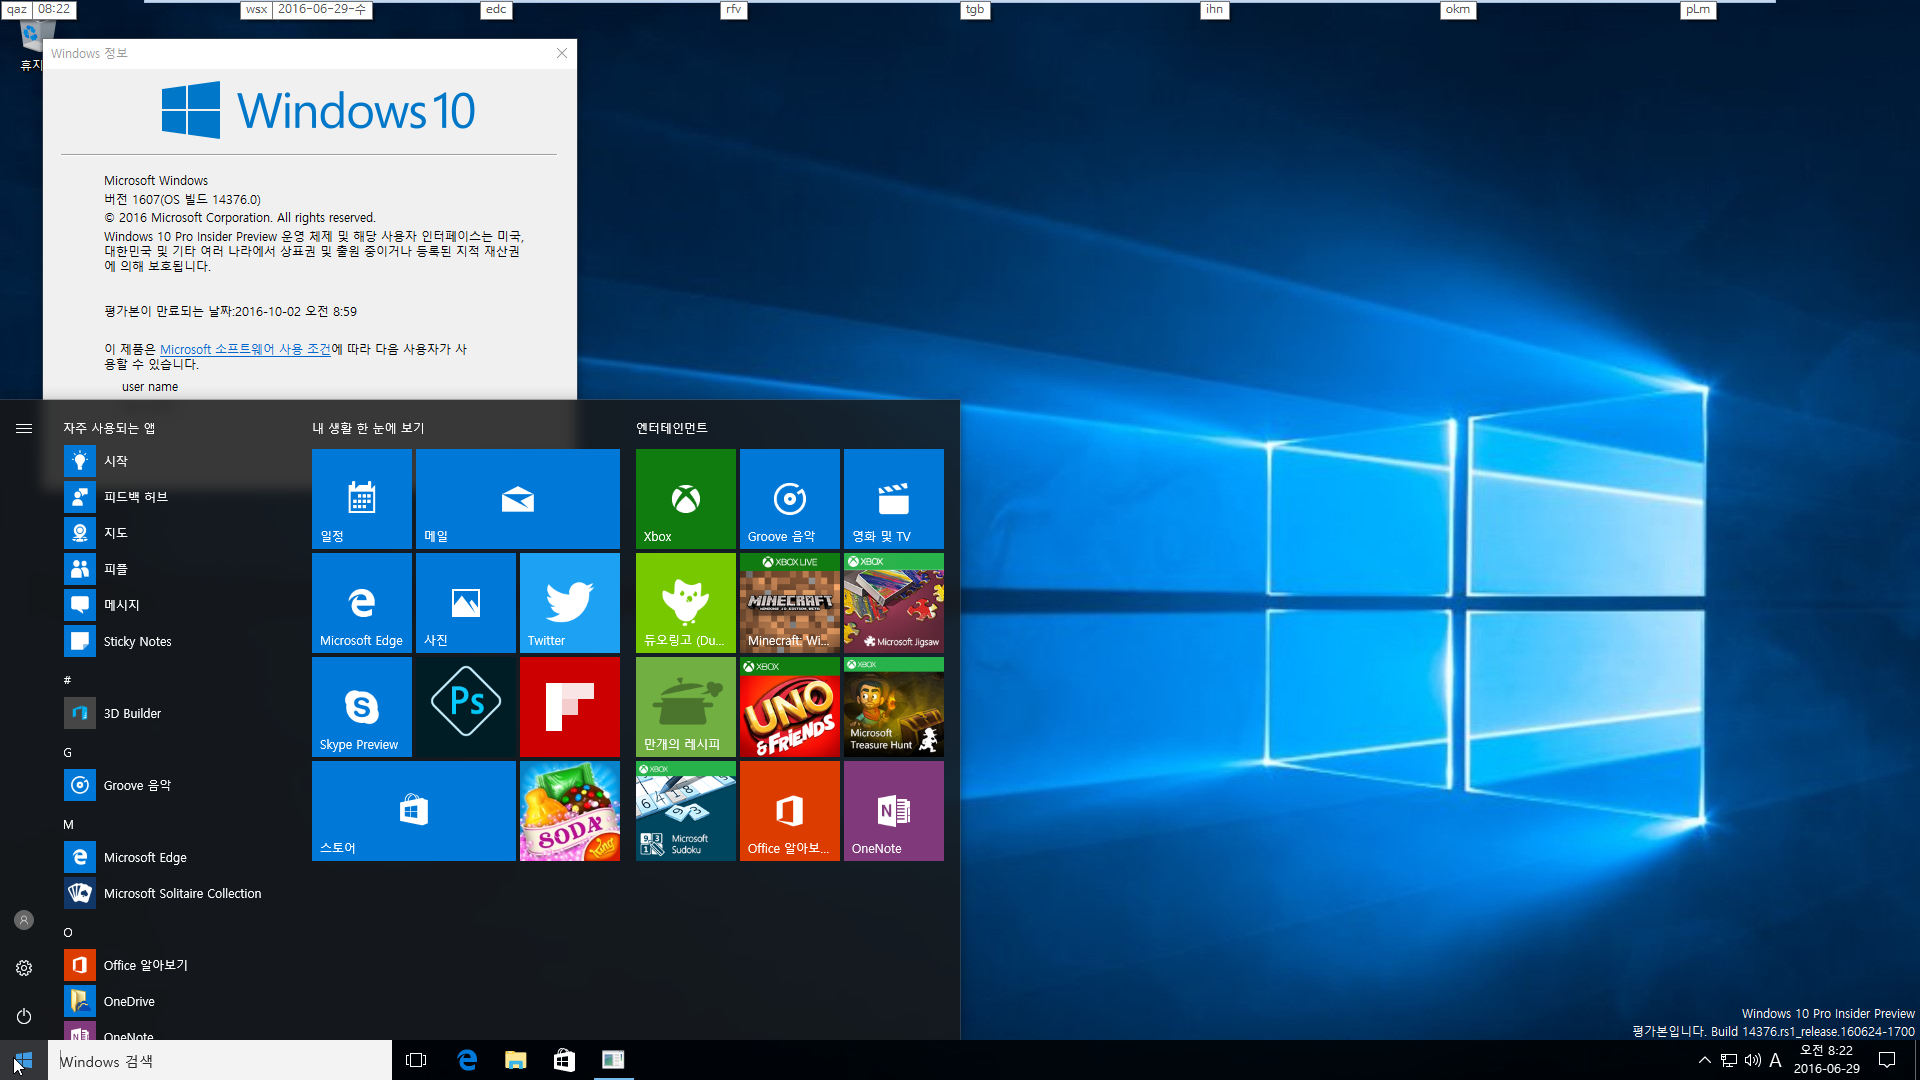Image resolution: width=1920 pixels, height=1080 pixels.
Task: Open Task View on the taskbar
Action: (x=416, y=1060)
